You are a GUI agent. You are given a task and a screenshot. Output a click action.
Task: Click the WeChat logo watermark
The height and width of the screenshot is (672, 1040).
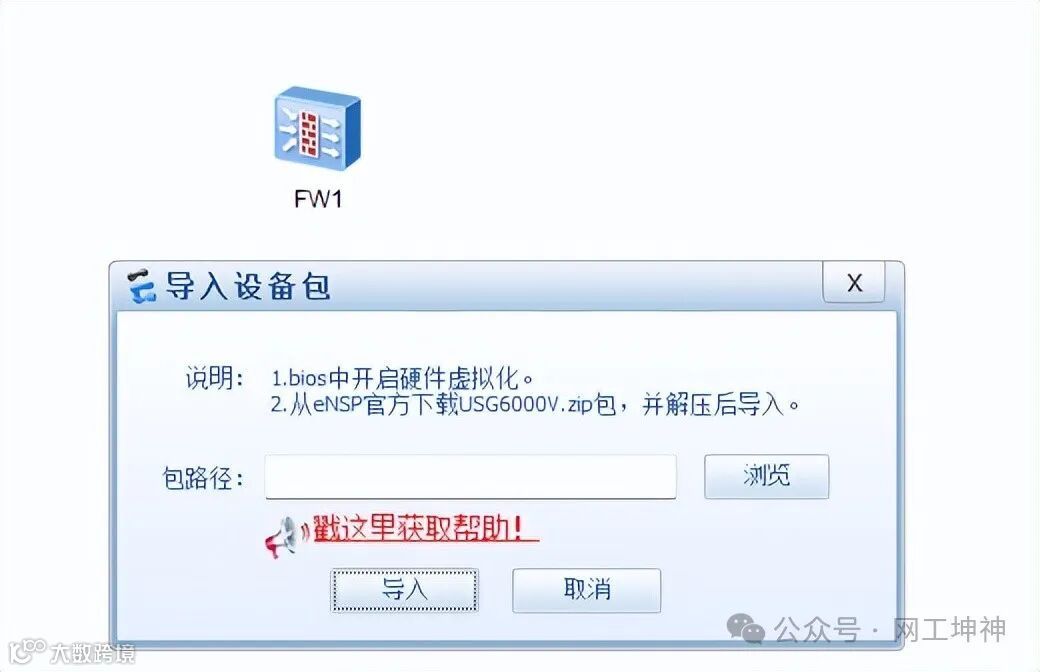point(746,629)
